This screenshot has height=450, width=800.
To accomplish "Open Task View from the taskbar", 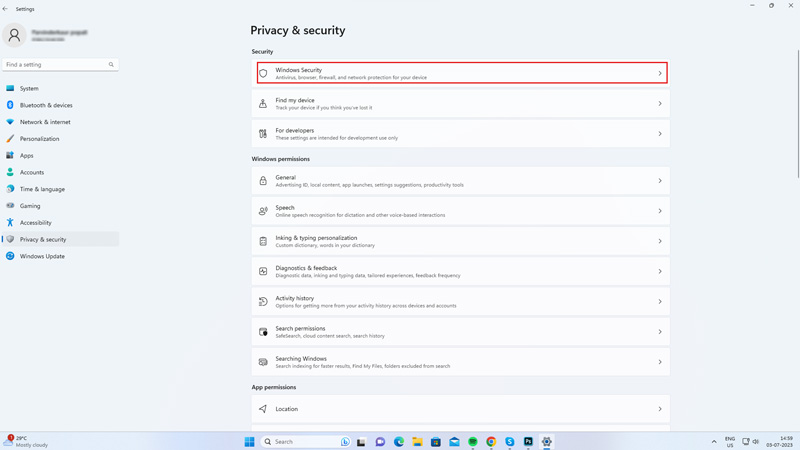I will tap(361, 442).
